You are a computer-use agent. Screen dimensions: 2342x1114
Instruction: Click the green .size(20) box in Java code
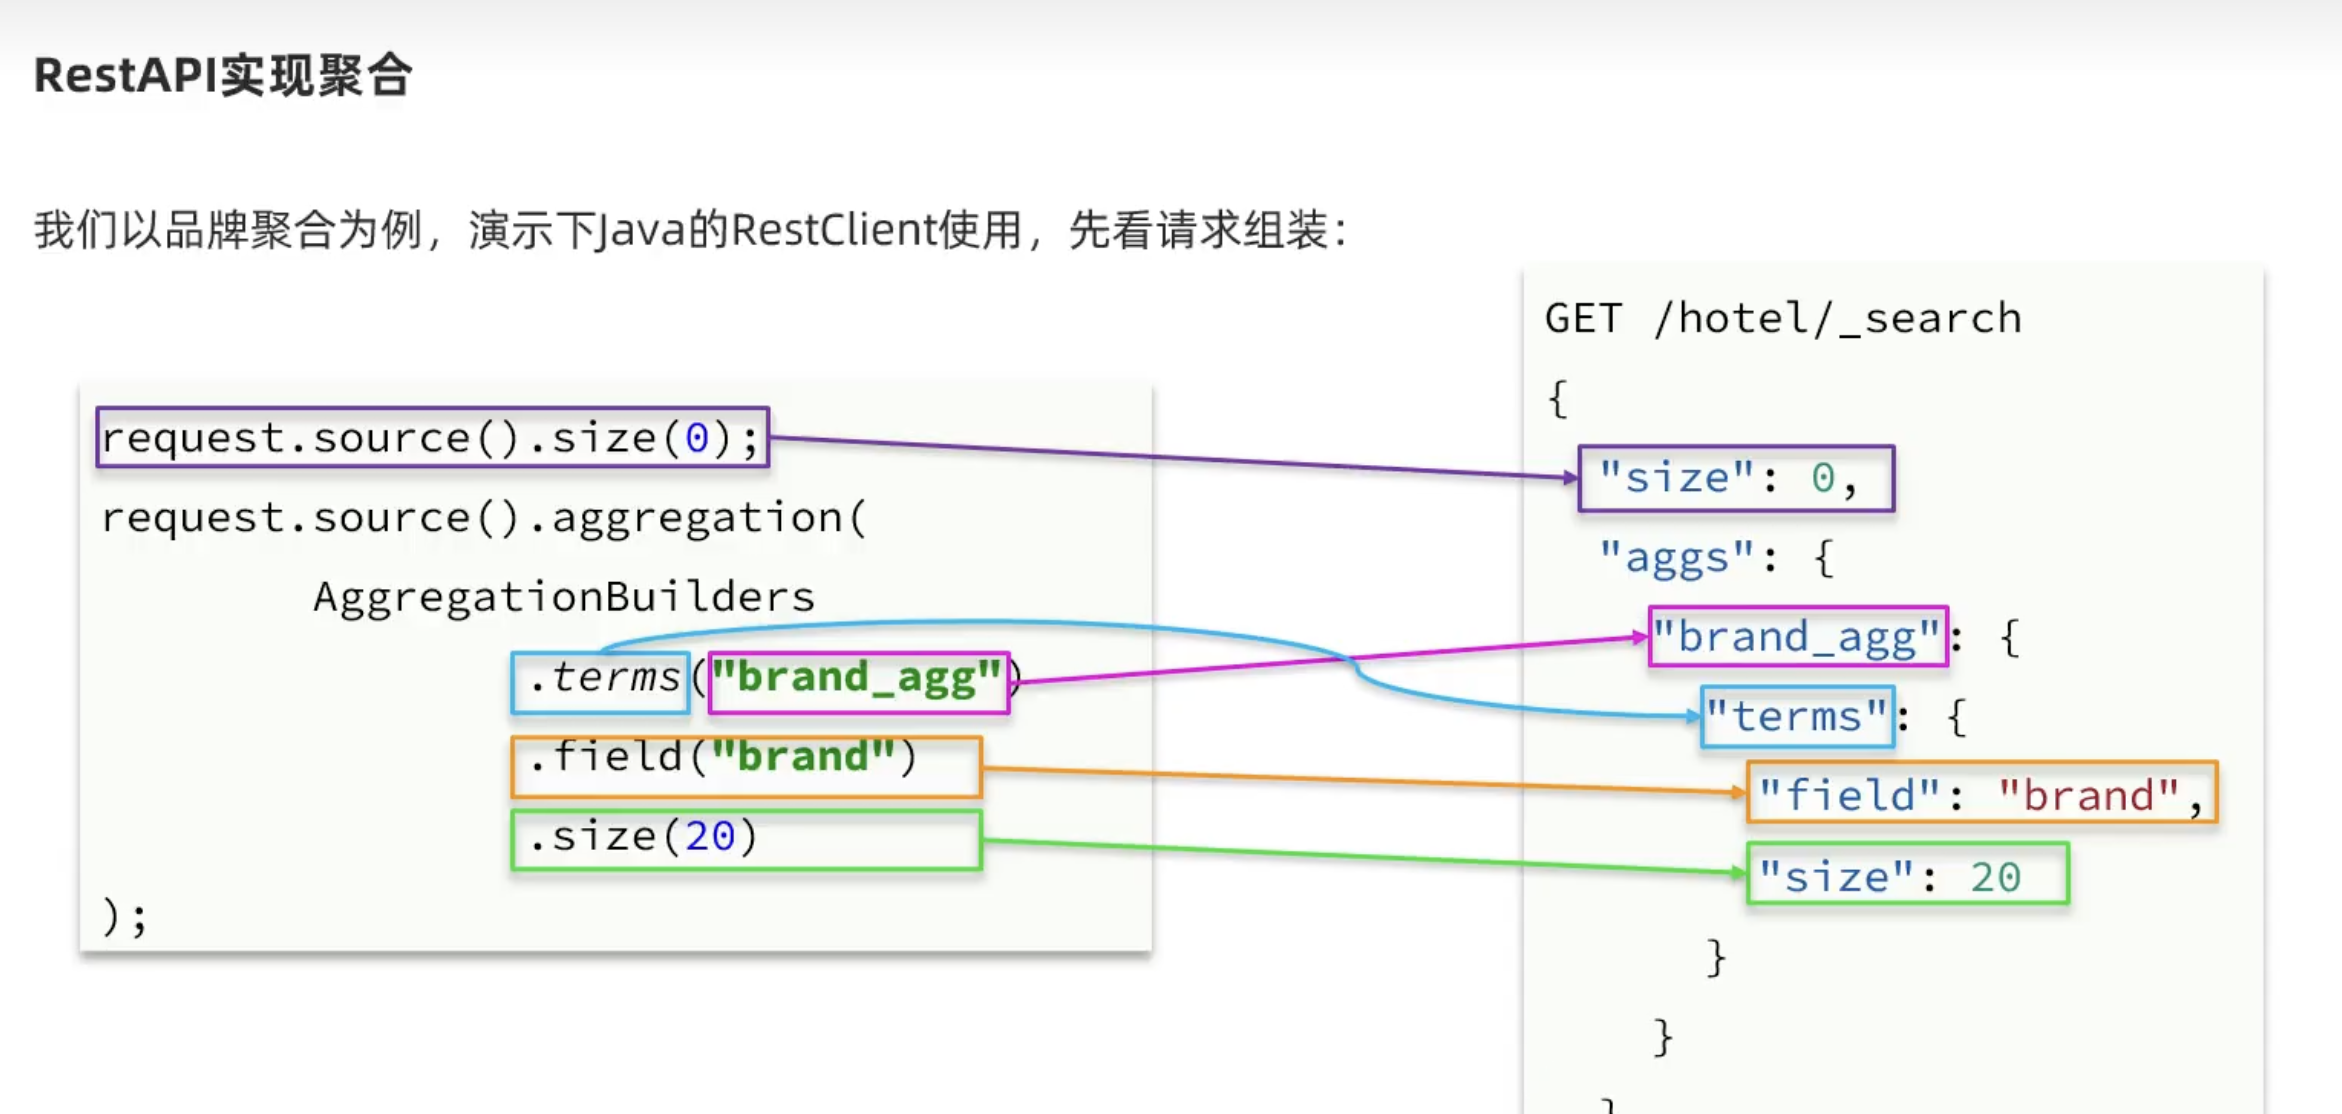745,840
